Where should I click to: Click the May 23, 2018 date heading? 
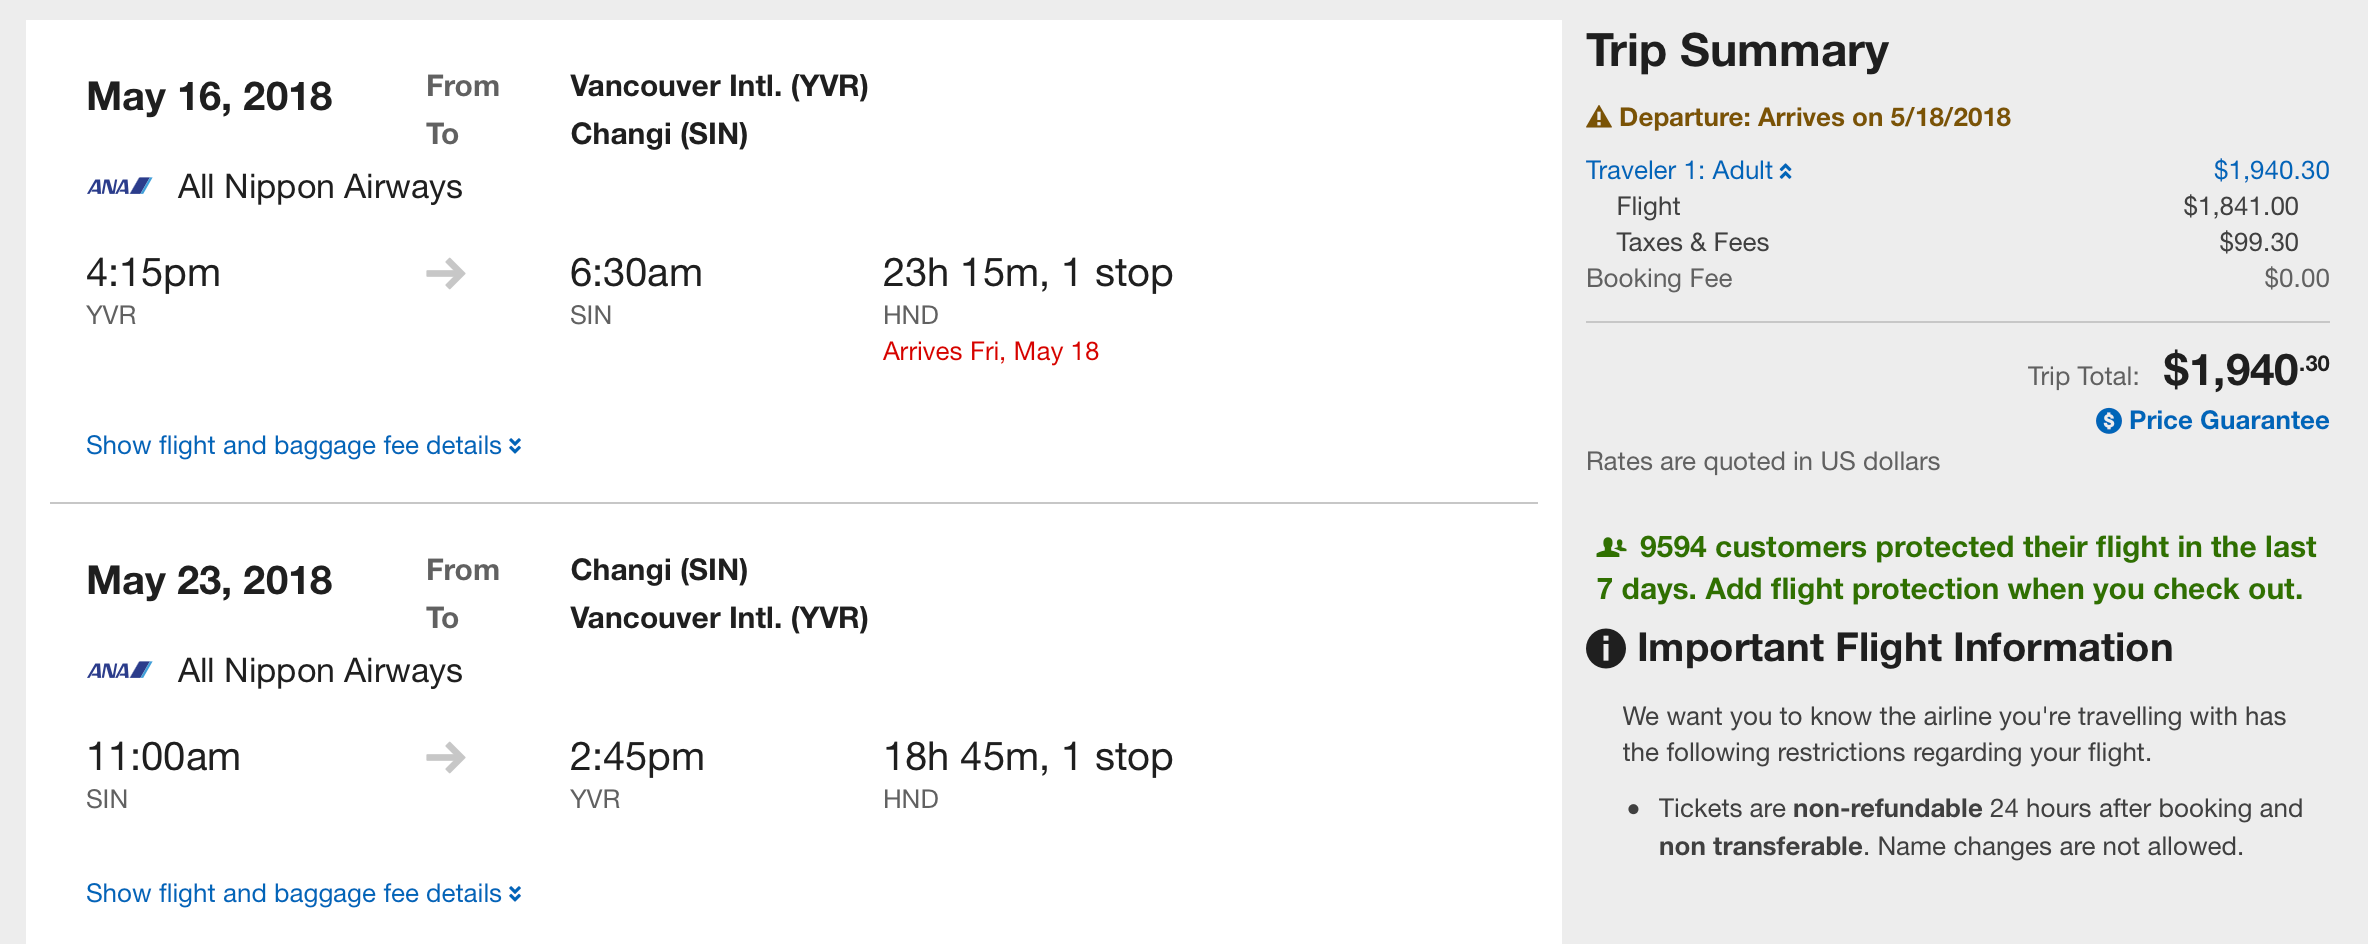click(209, 581)
